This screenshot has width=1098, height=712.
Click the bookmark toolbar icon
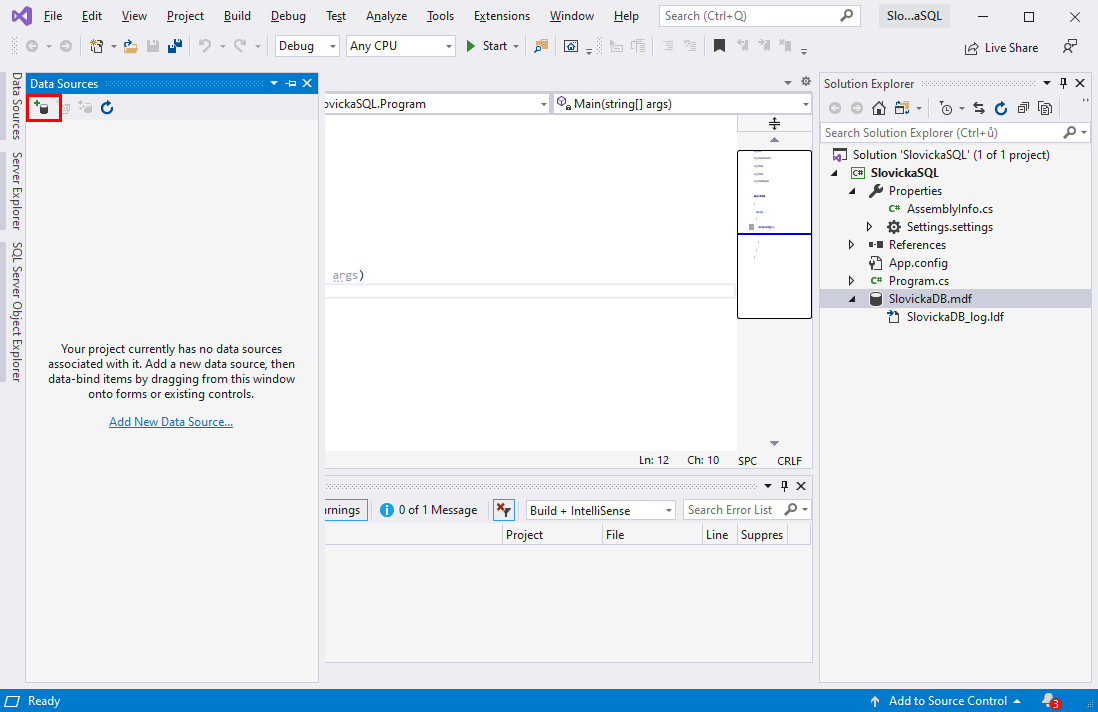(719, 46)
